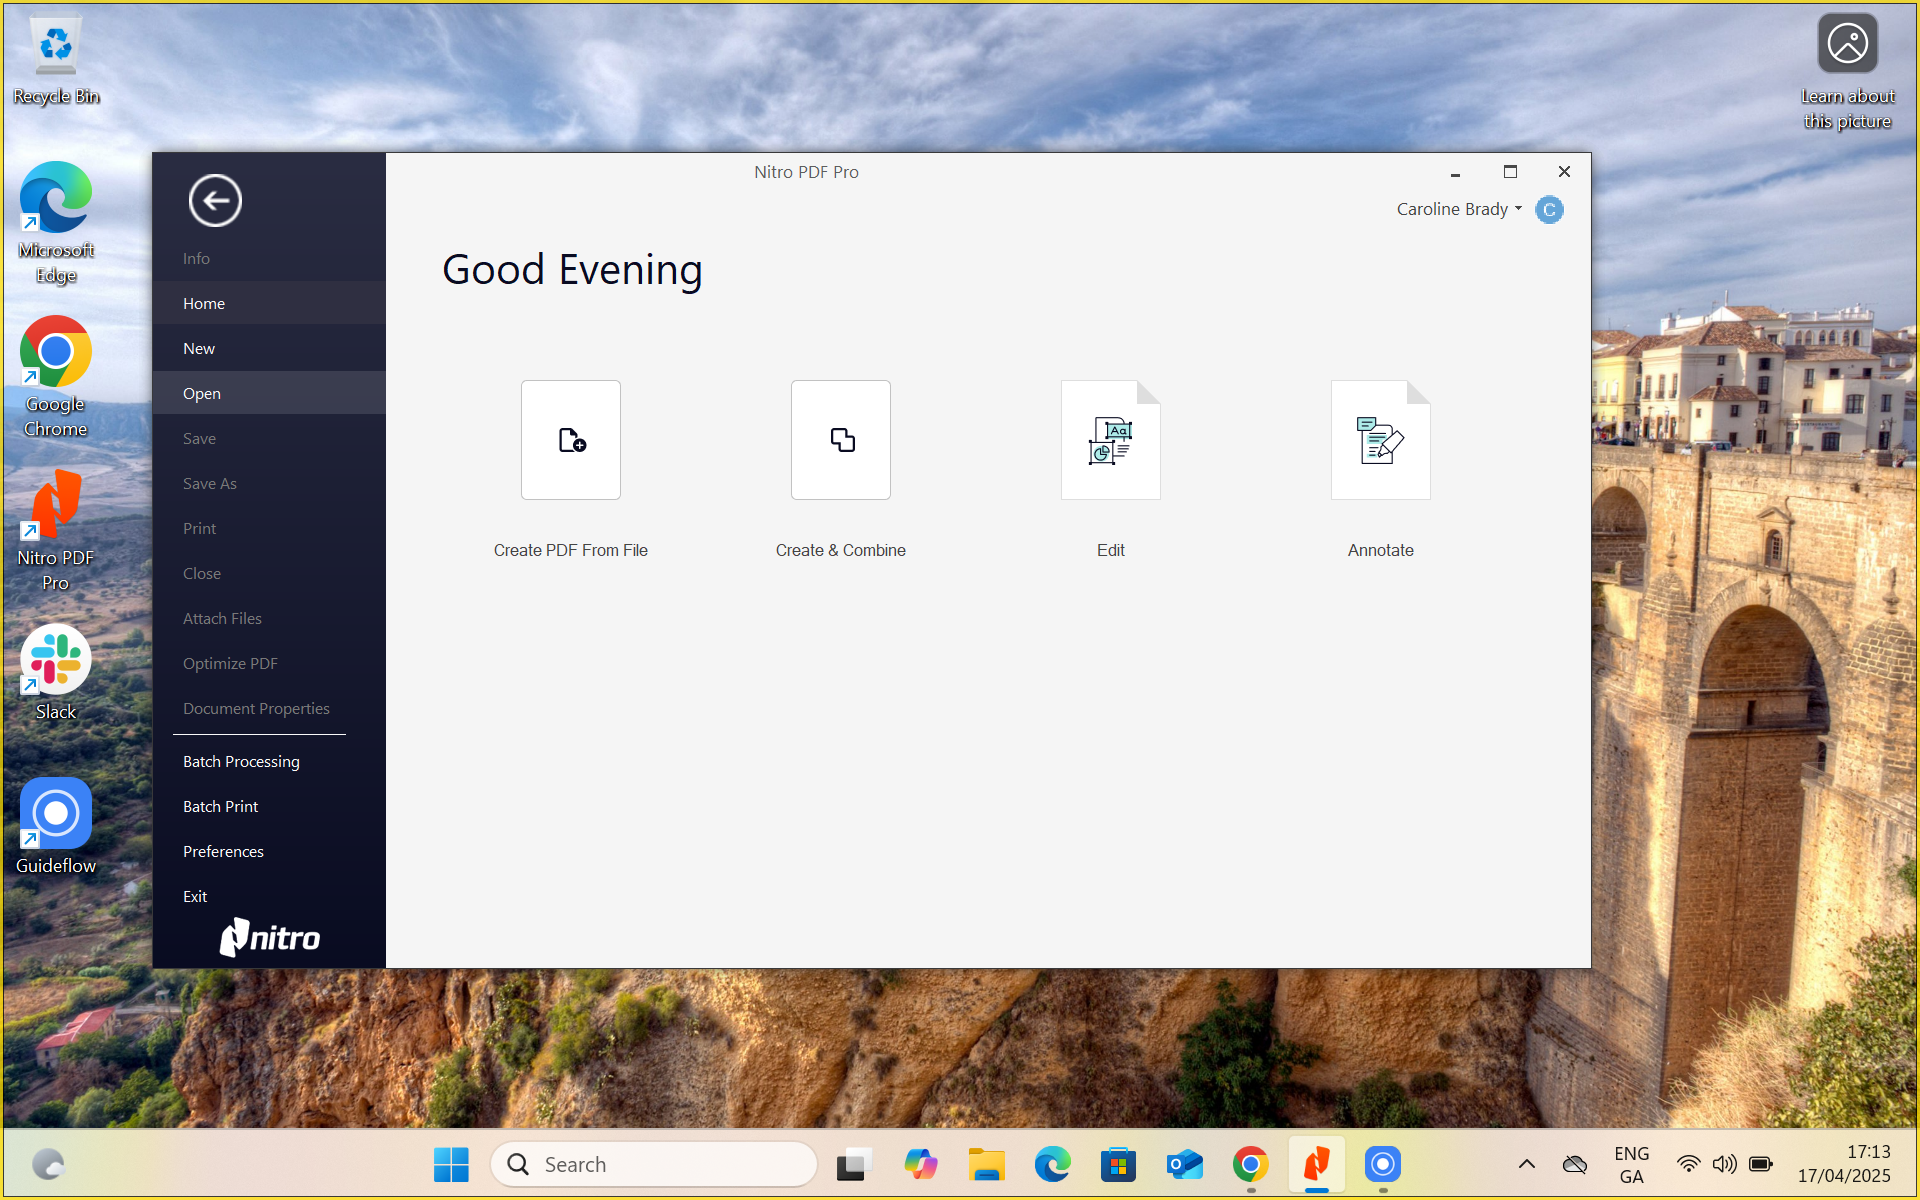Open Document Properties from the sidebar

click(x=269, y=708)
